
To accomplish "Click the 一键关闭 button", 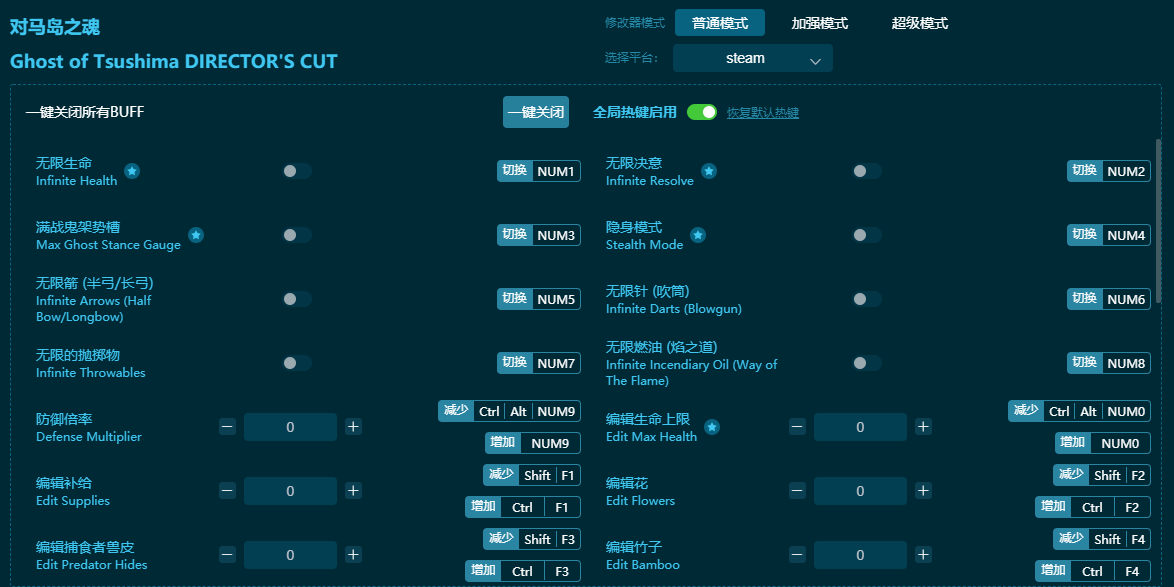I will 535,112.
